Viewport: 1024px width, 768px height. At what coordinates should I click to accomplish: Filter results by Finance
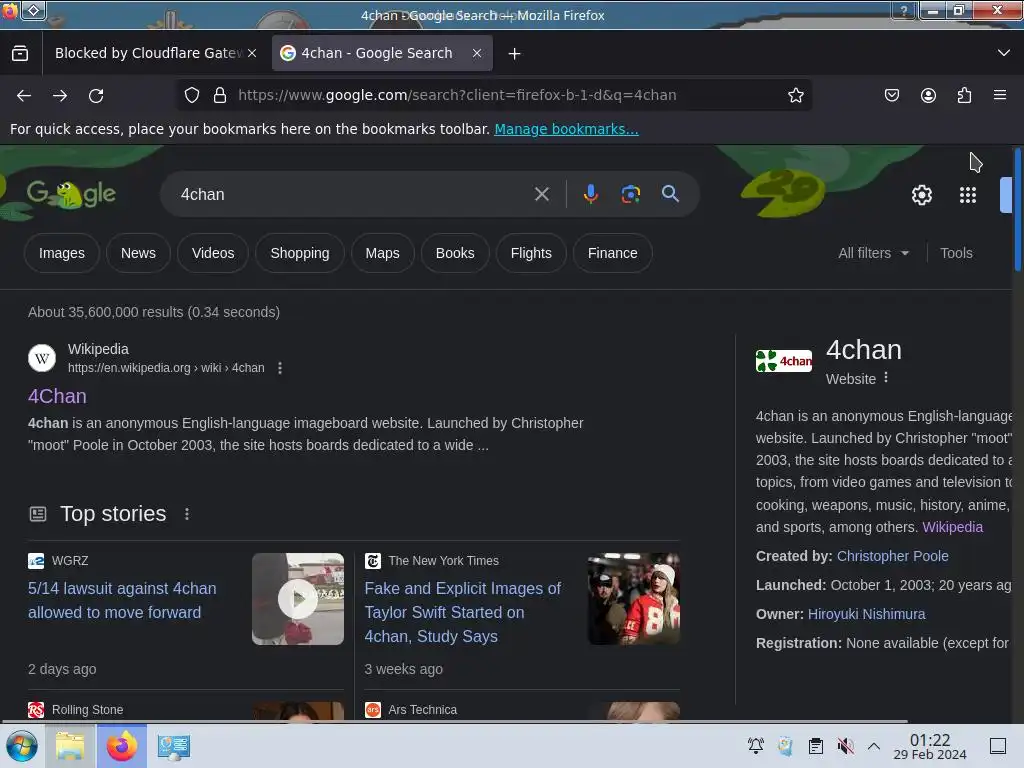click(x=613, y=253)
